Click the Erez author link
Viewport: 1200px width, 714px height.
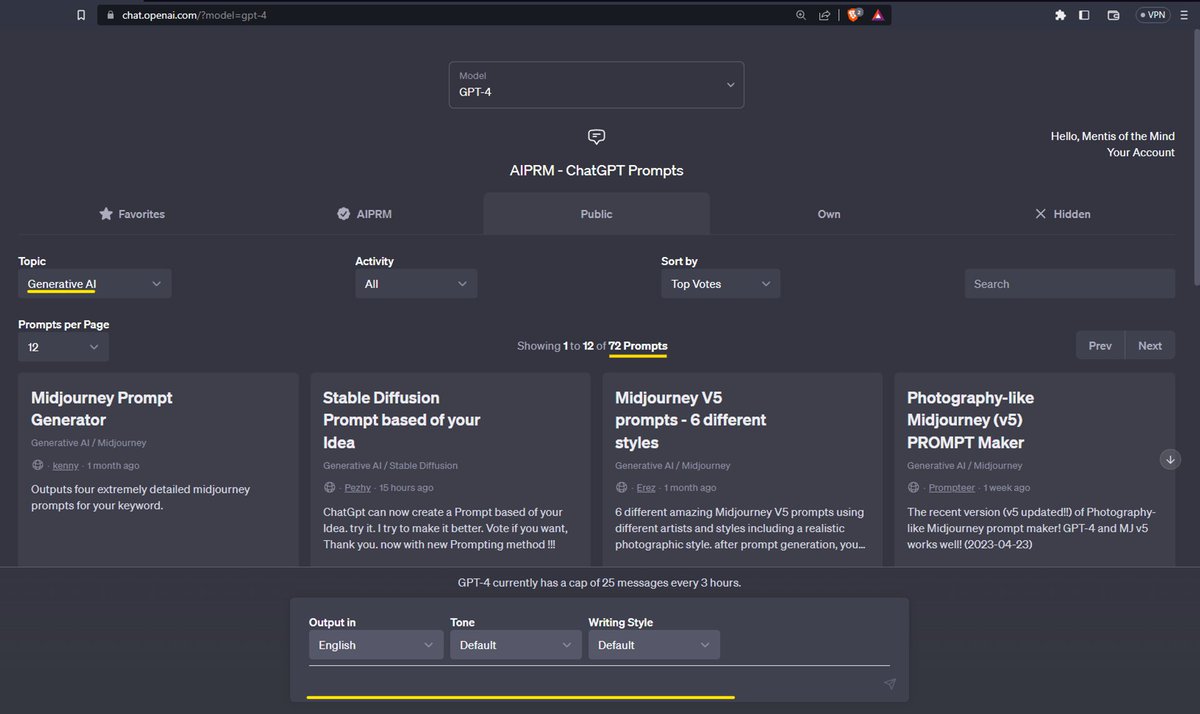[x=647, y=488]
